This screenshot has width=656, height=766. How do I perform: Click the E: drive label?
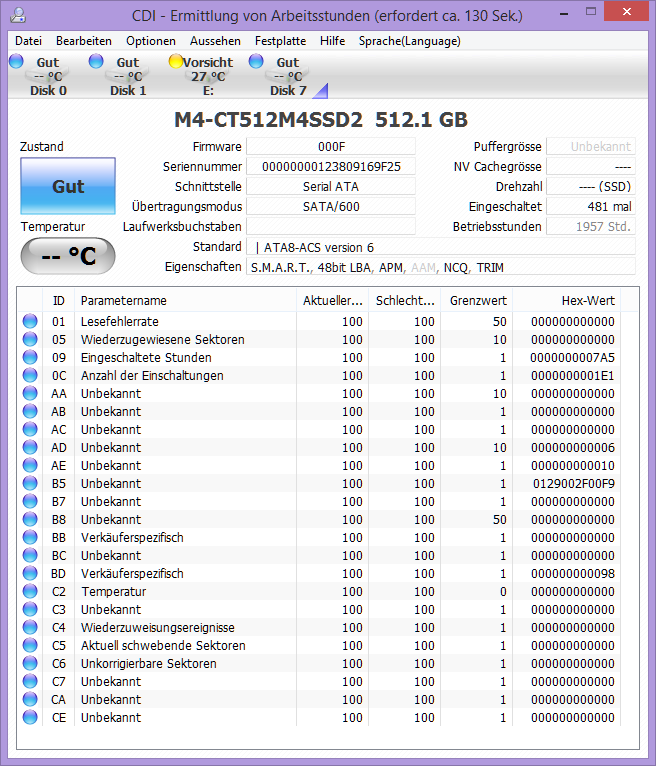[209, 91]
